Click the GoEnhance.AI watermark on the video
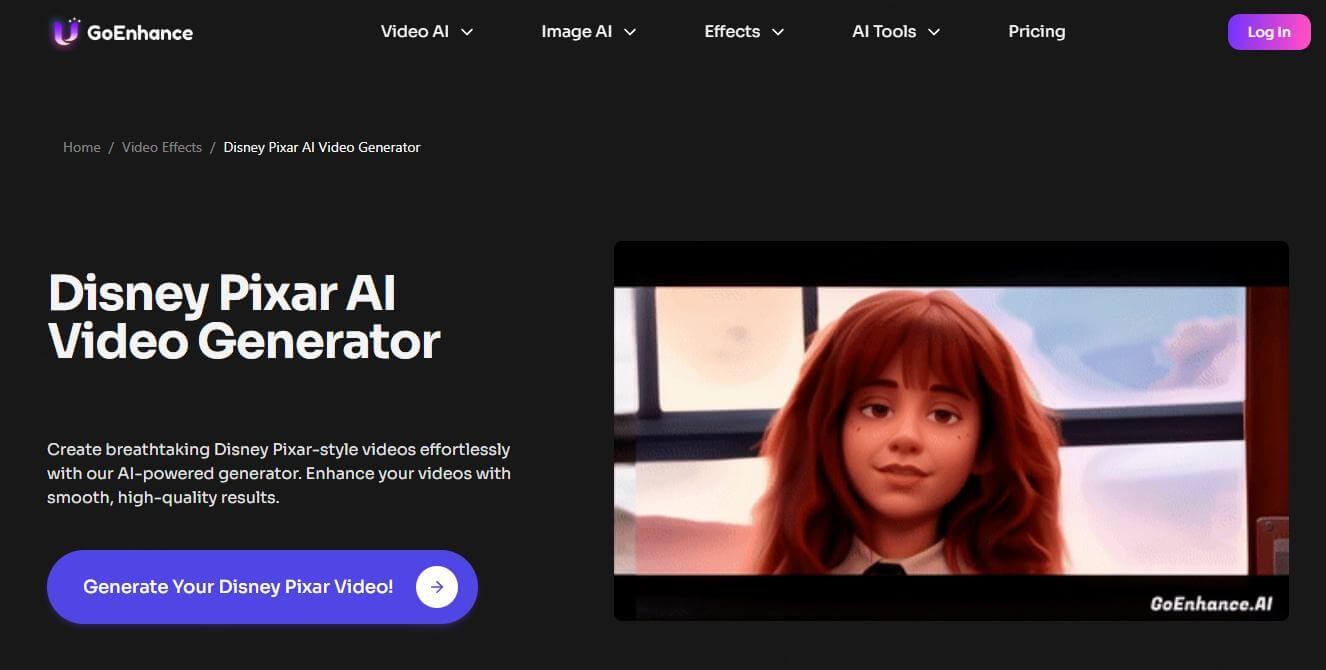 (1211, 602)
